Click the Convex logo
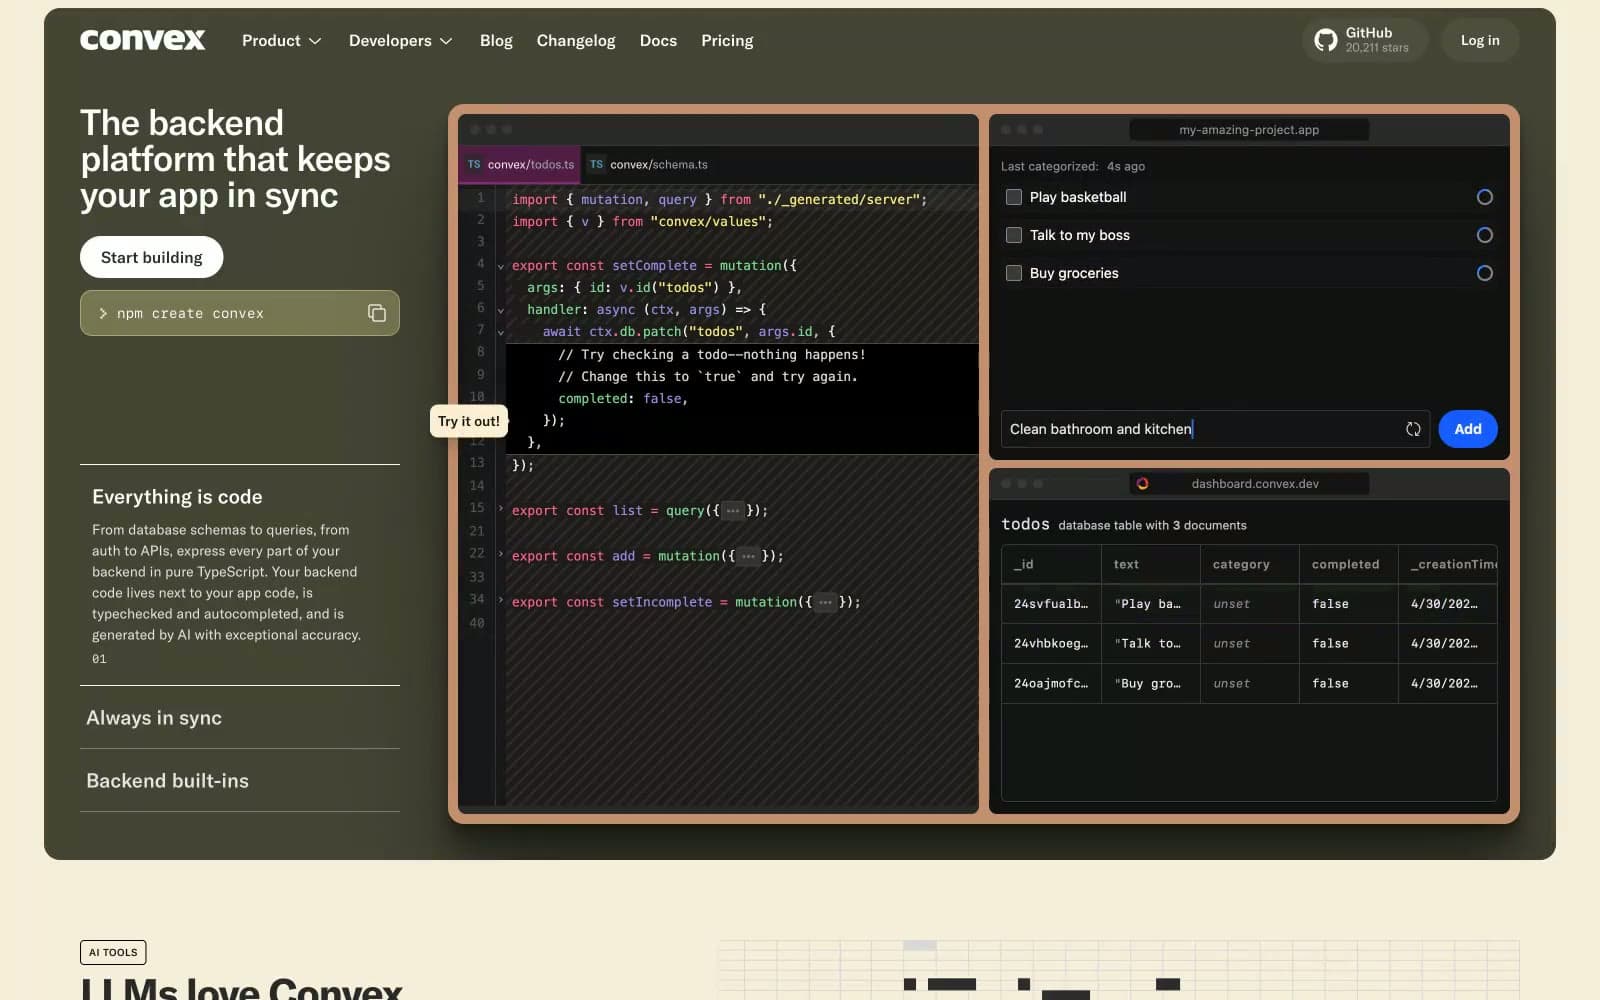The image size is (1600, 1000). tap(142, 40)
